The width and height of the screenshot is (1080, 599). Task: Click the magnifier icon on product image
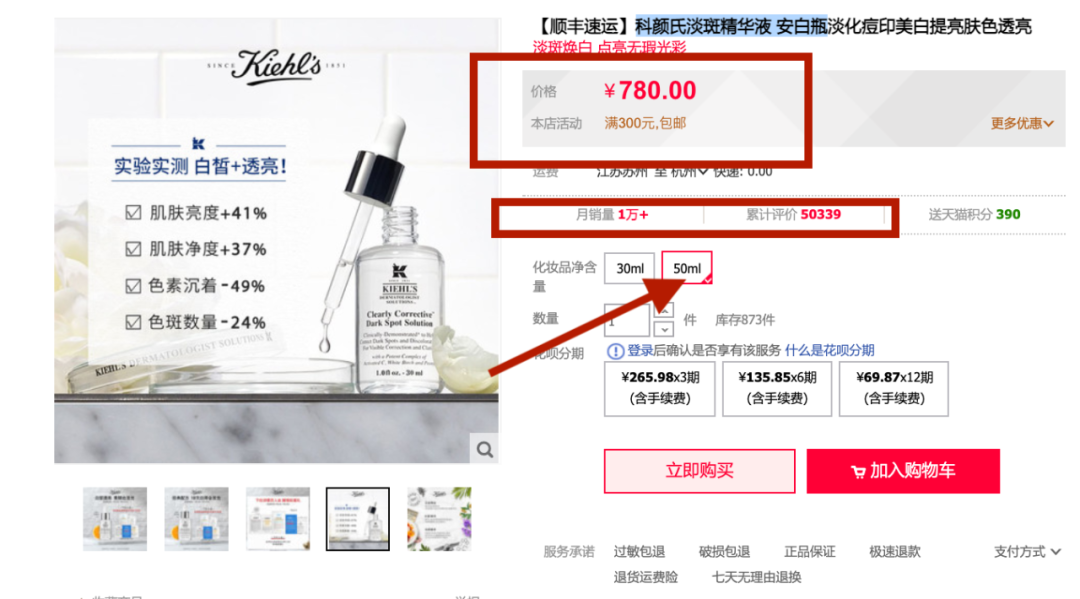click(x=484, y=450)
